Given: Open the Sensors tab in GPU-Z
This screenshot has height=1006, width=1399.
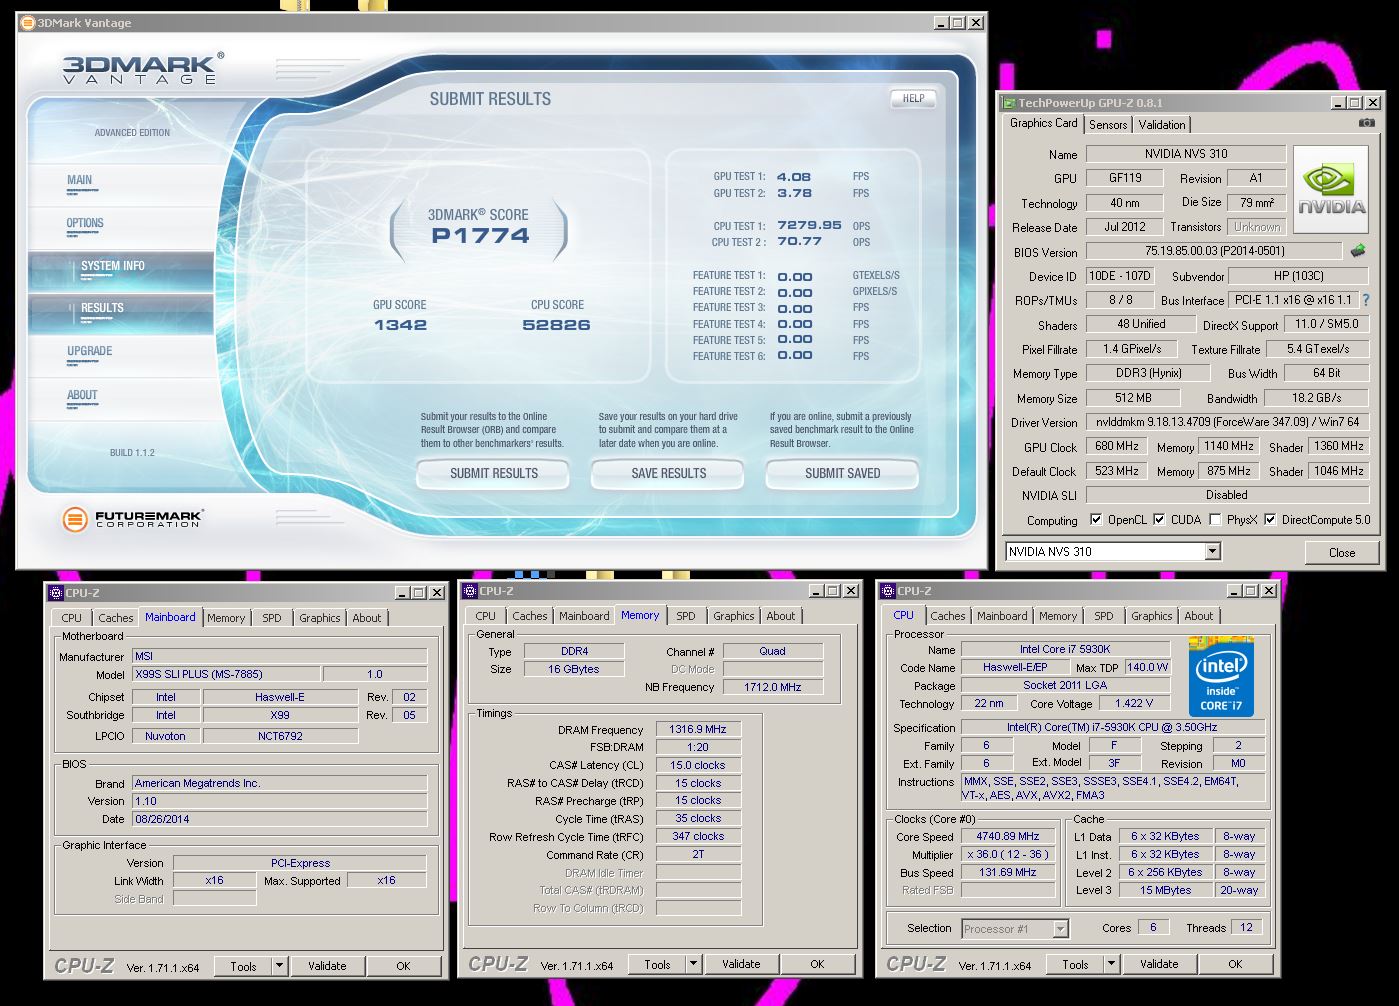Looking at the screenshot, I should (1108, 125).
